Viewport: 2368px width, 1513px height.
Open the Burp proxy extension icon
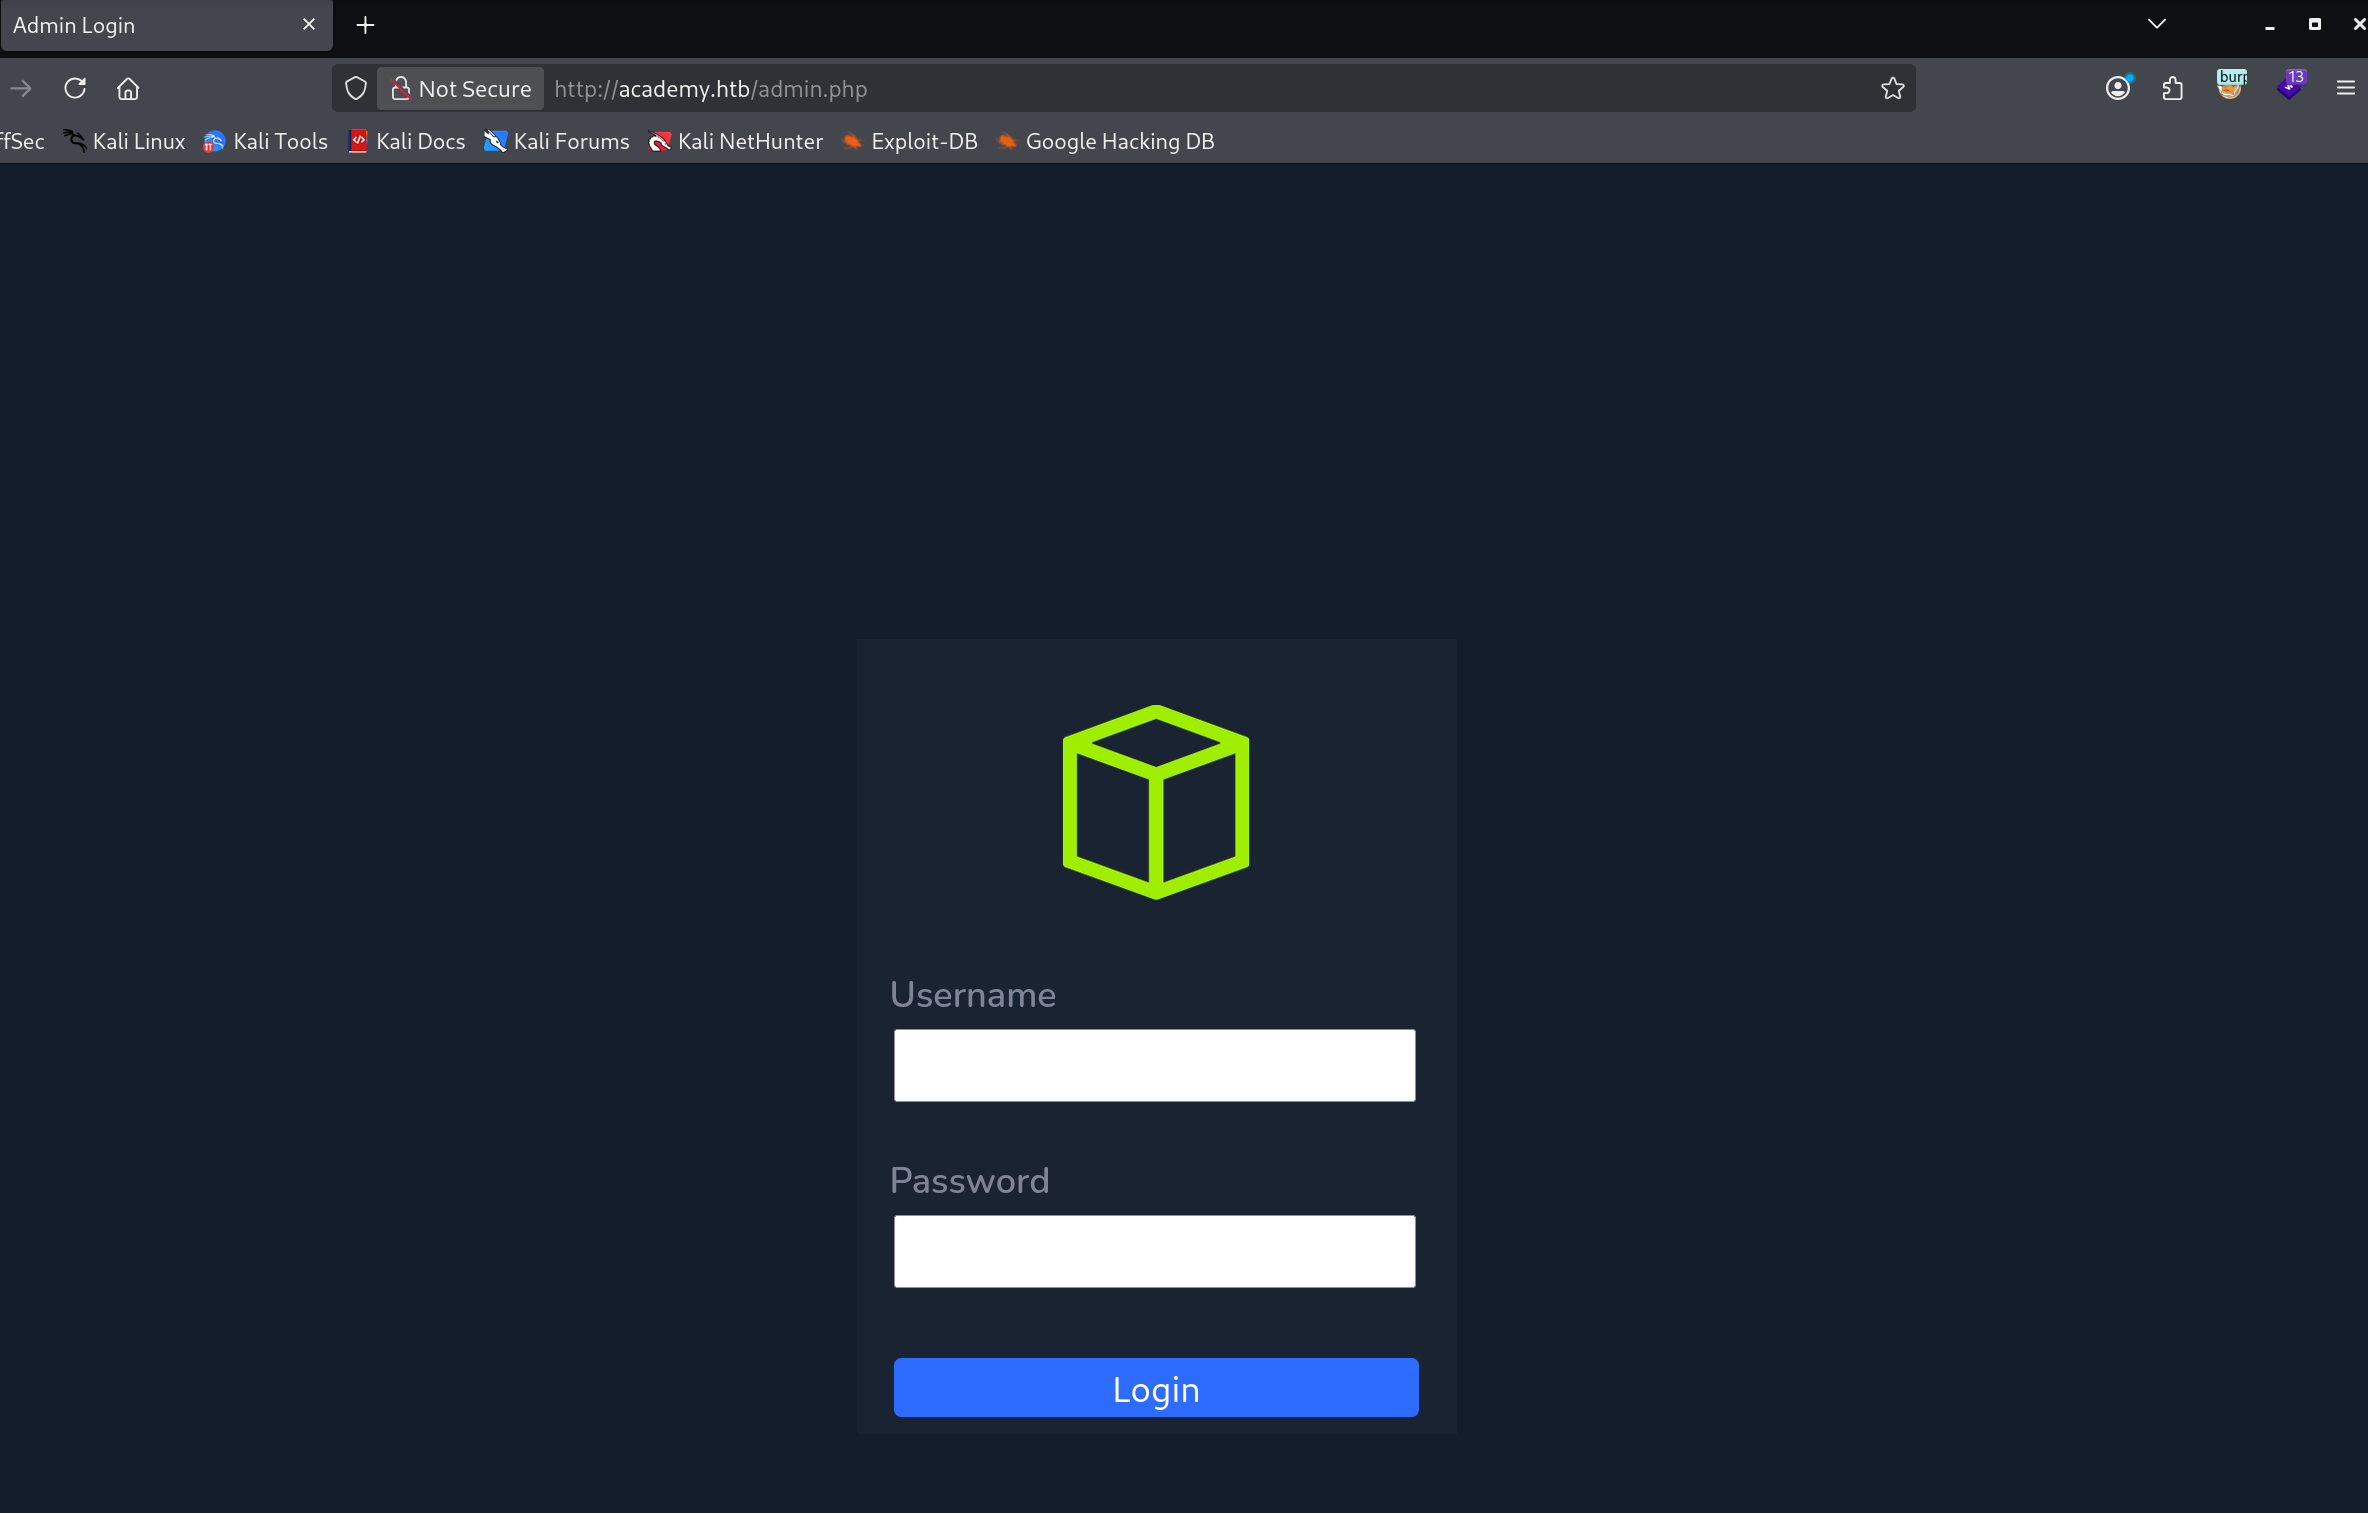[2231, 86]
